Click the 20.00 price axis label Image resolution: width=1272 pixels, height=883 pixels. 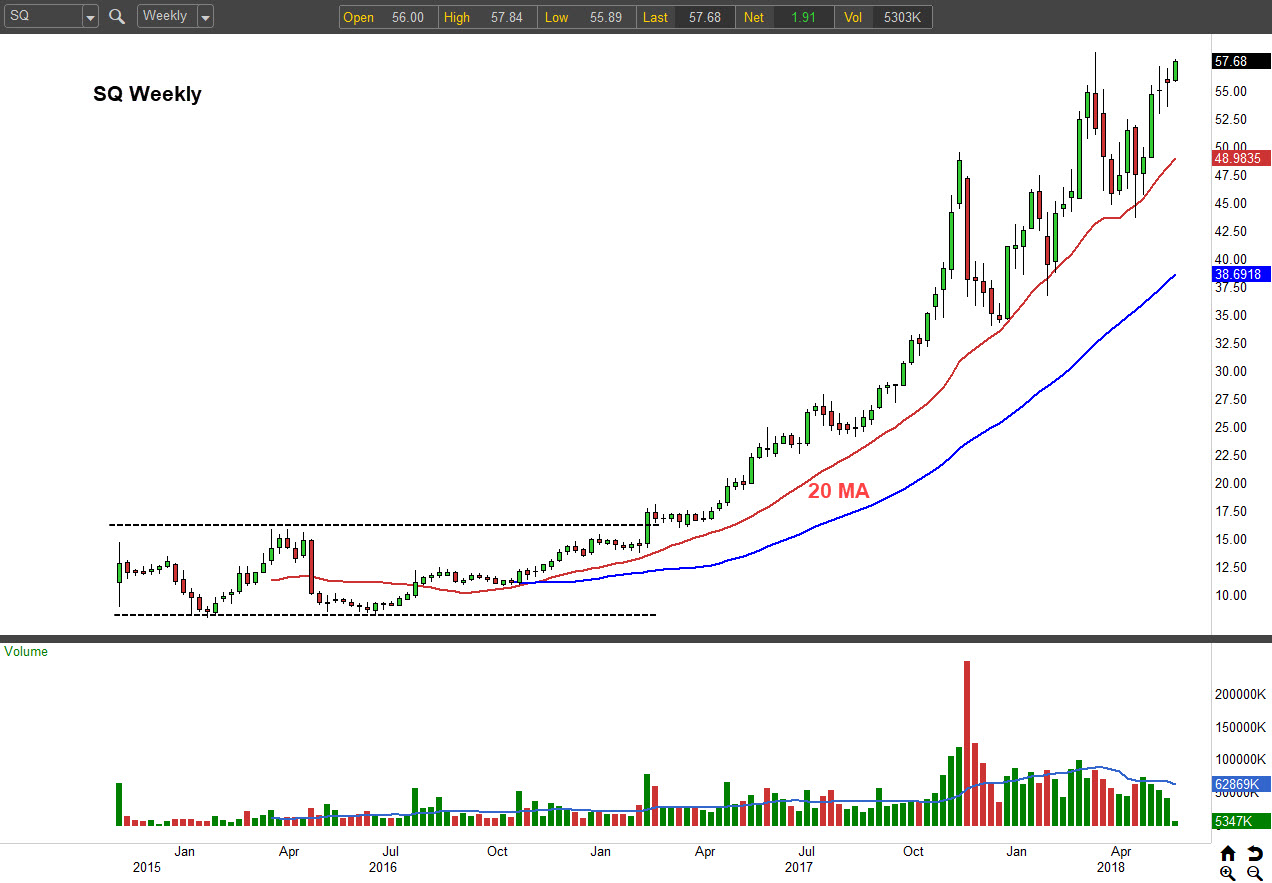1230,483
